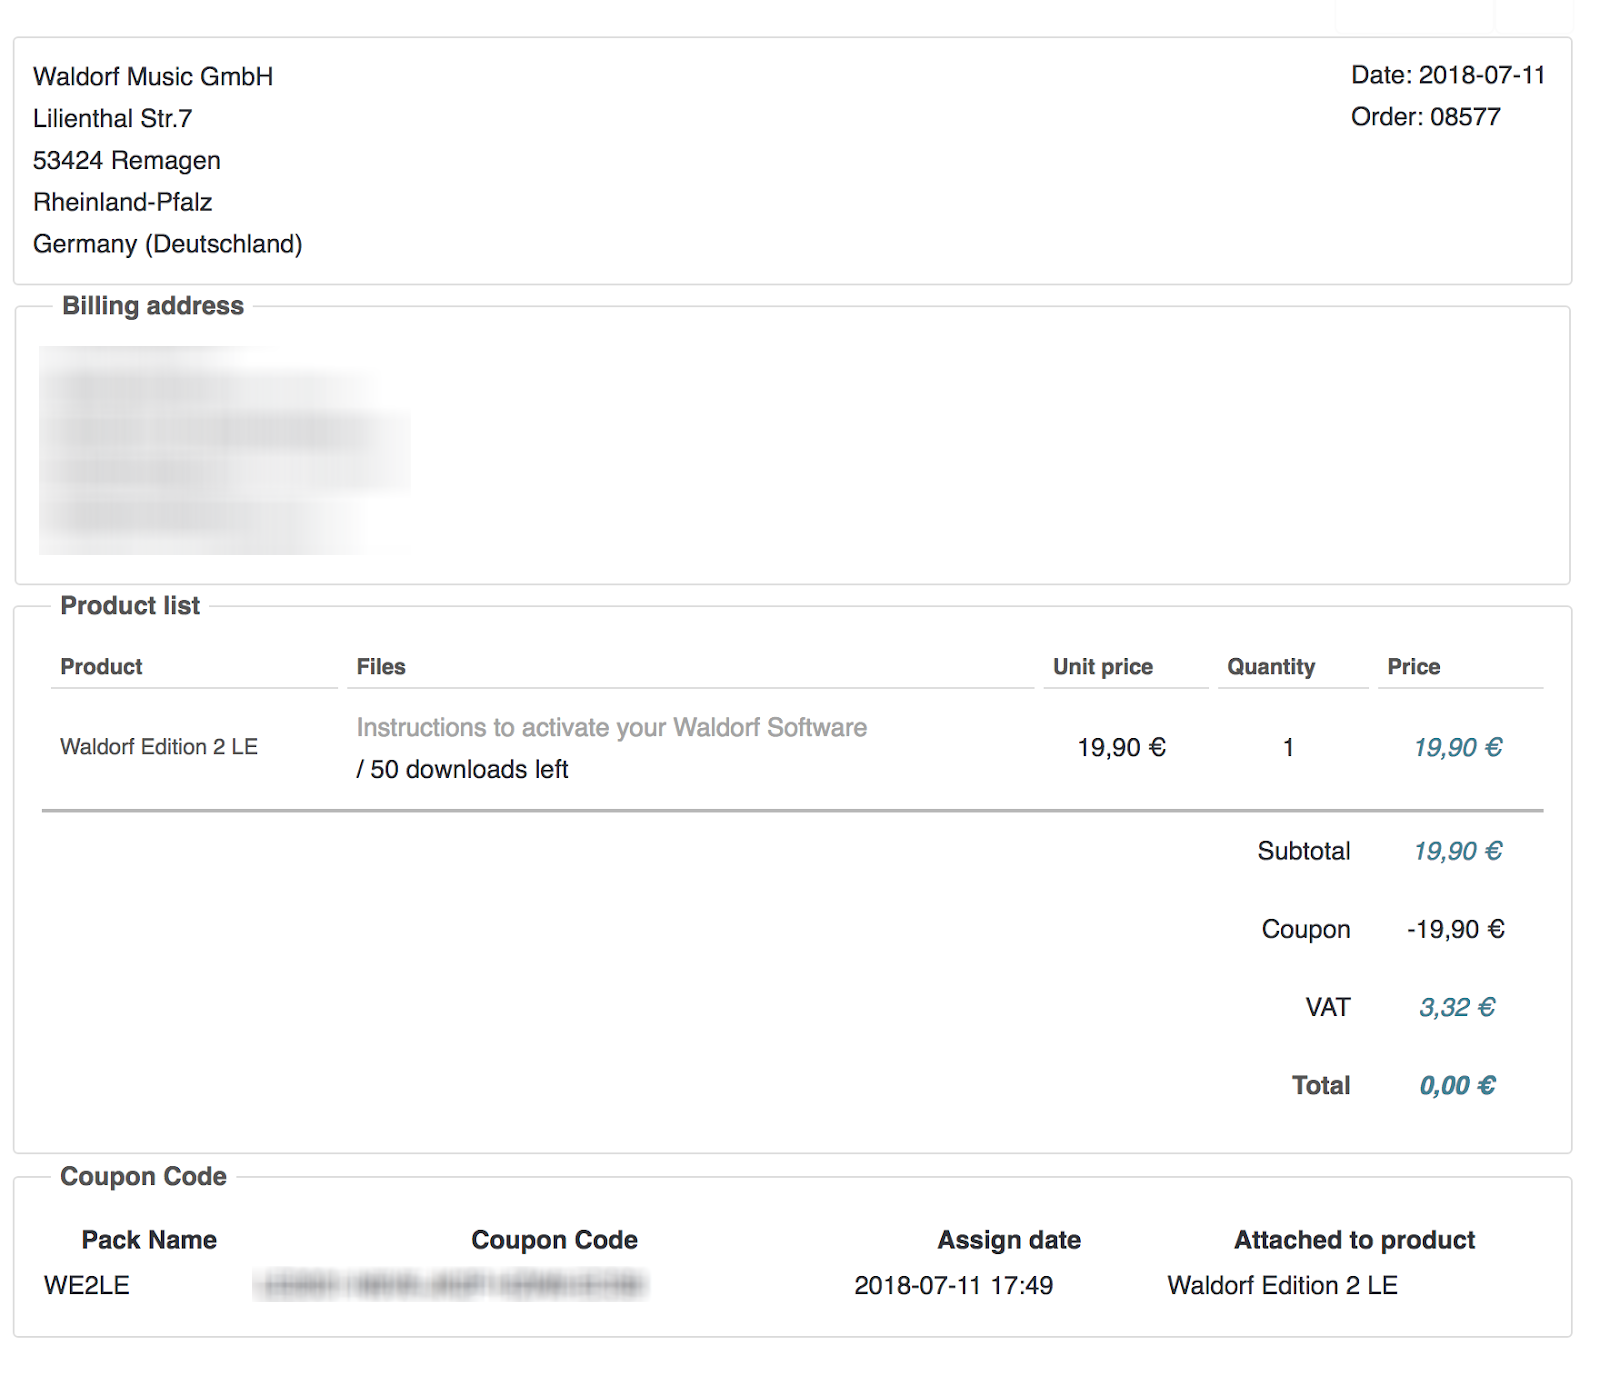Screen dimensions: 1600x1376
Task: Click the VAT amount 3,32 €
Action: click(1457, 1007)
